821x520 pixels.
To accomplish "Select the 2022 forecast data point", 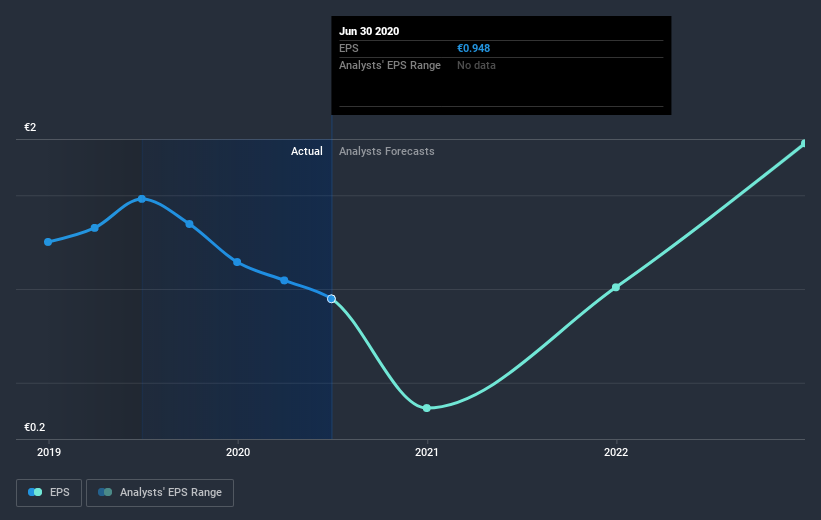I will coord(616,287).
